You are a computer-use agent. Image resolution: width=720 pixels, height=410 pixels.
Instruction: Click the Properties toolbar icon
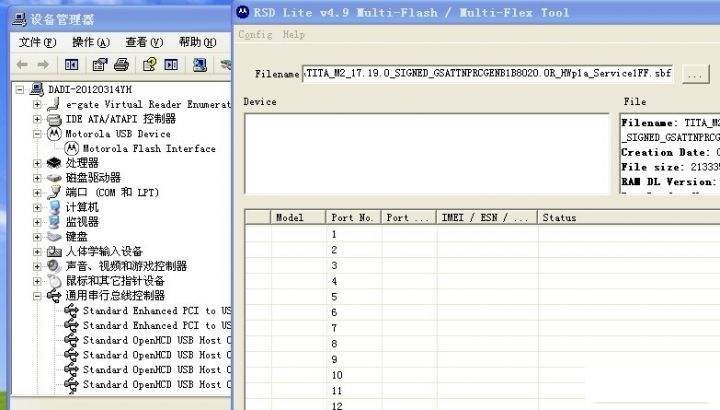pos(99,65)
